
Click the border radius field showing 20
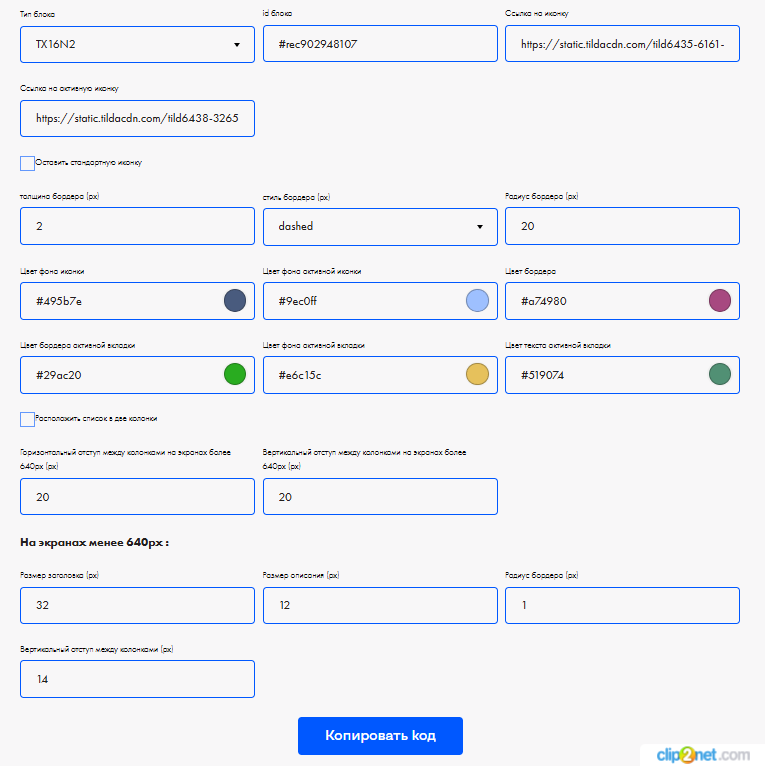[x=622, y=227]
